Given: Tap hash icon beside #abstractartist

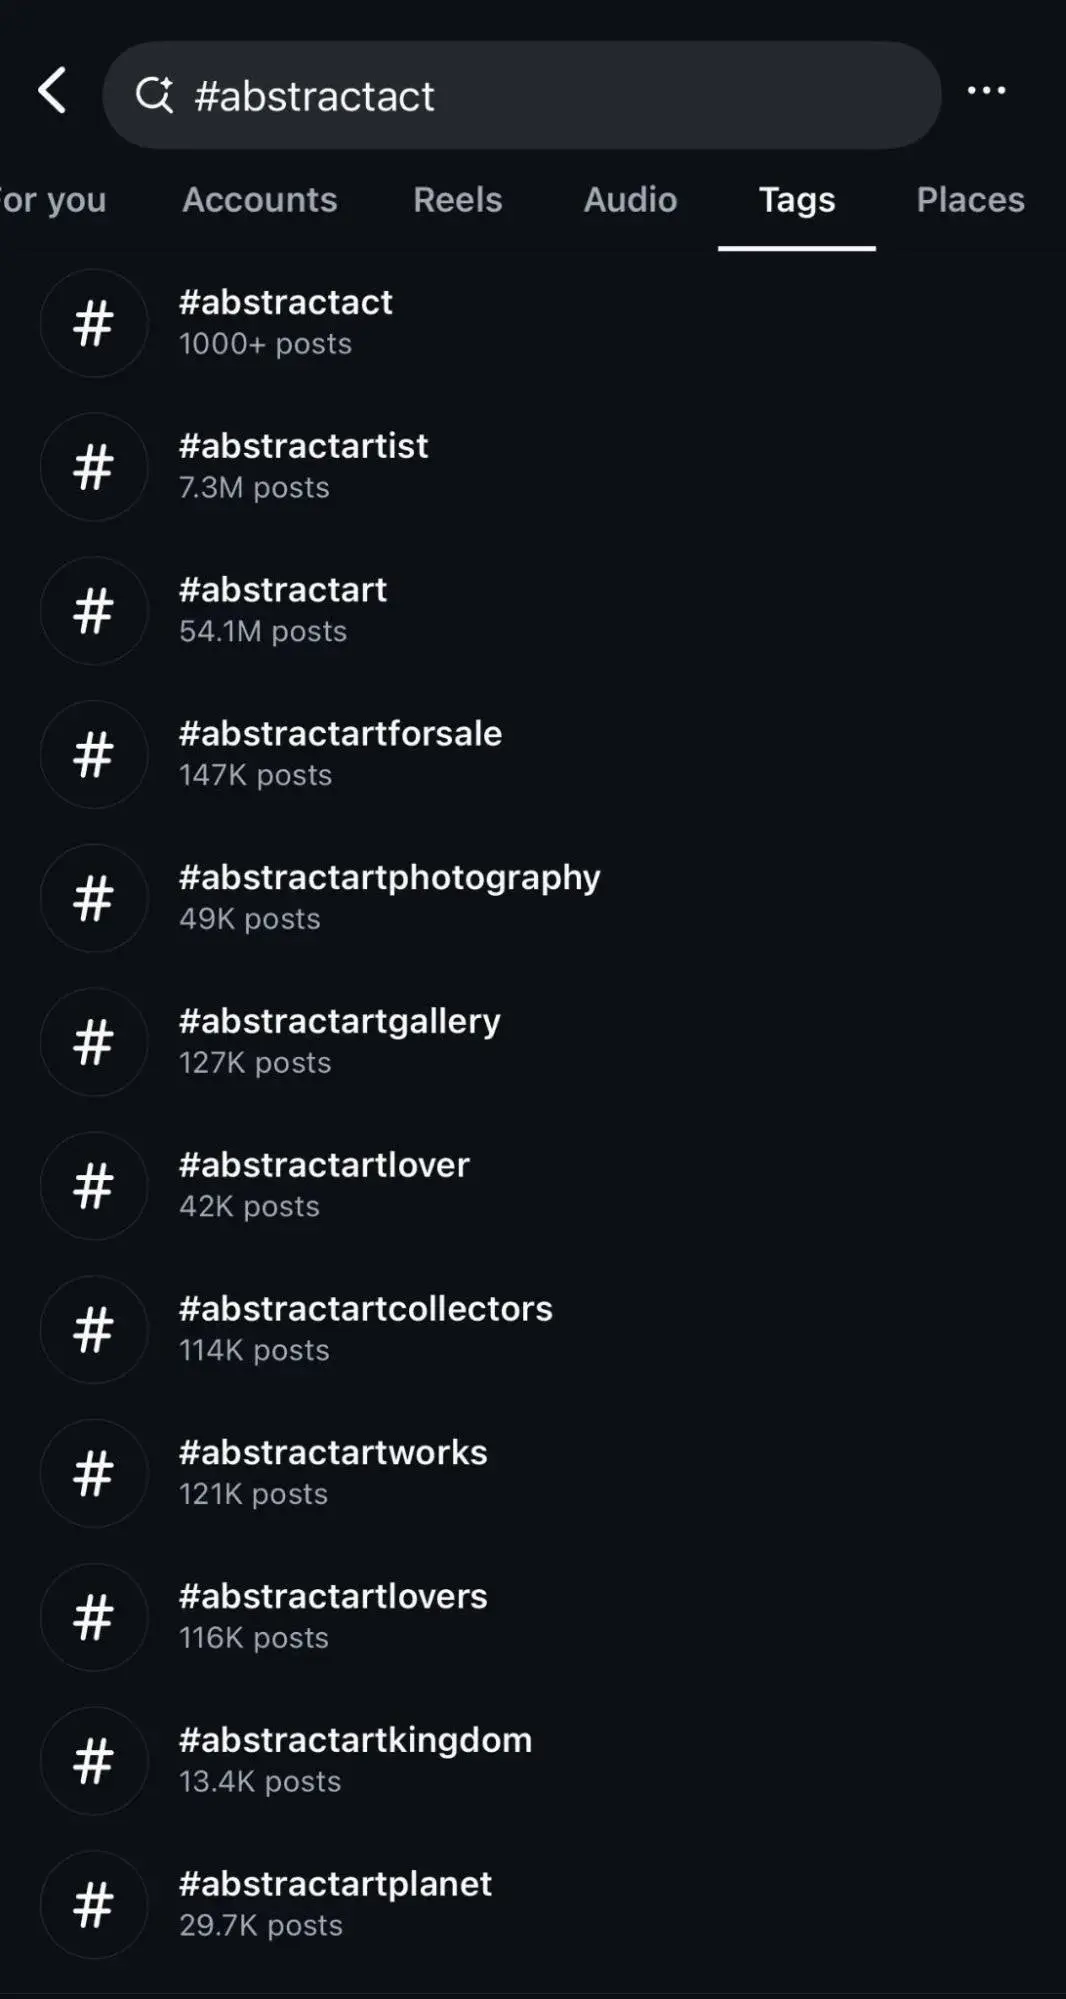Looking at the screenshot, I should coord(94,467).
